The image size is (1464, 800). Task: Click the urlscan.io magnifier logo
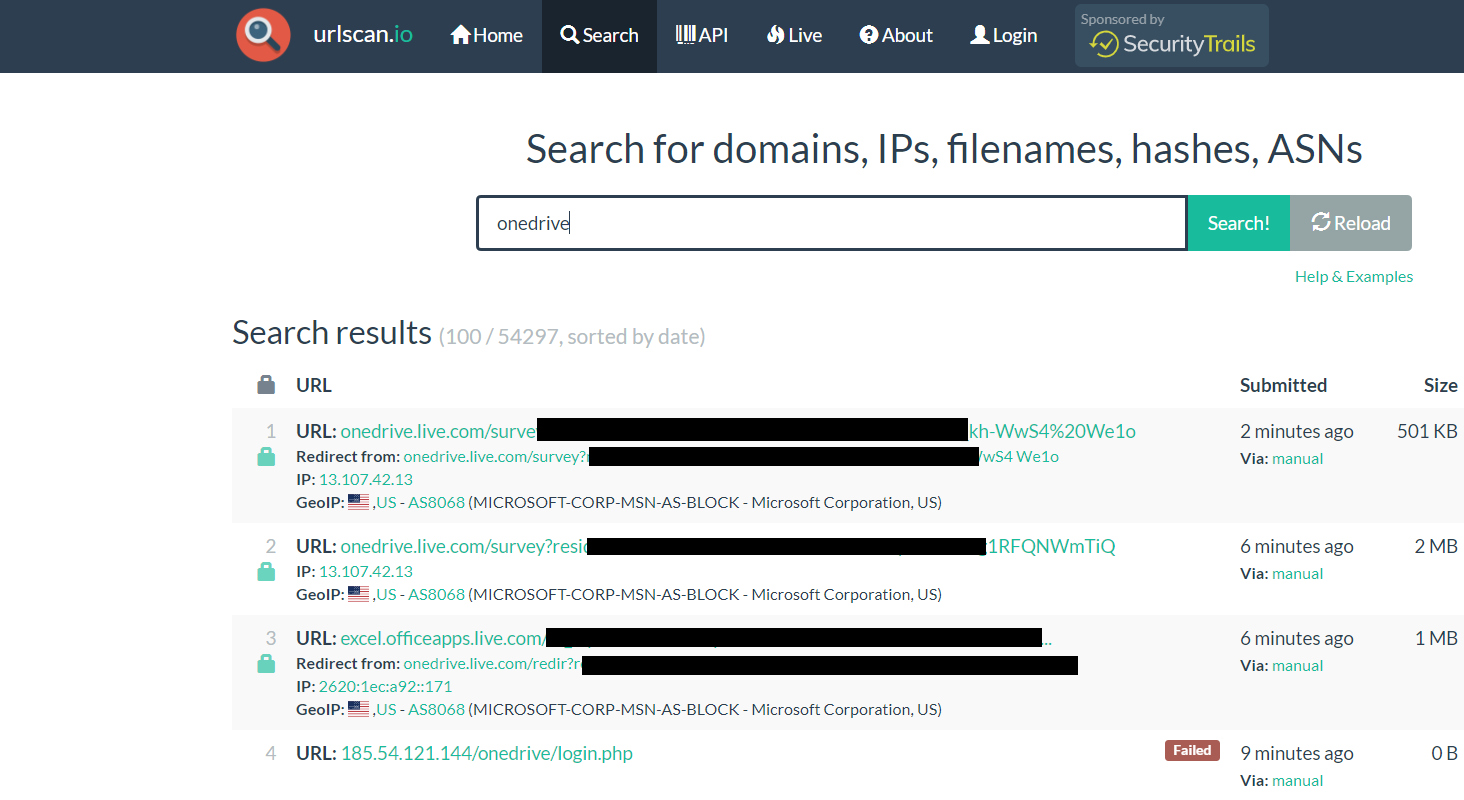click(x=263, y=35)
